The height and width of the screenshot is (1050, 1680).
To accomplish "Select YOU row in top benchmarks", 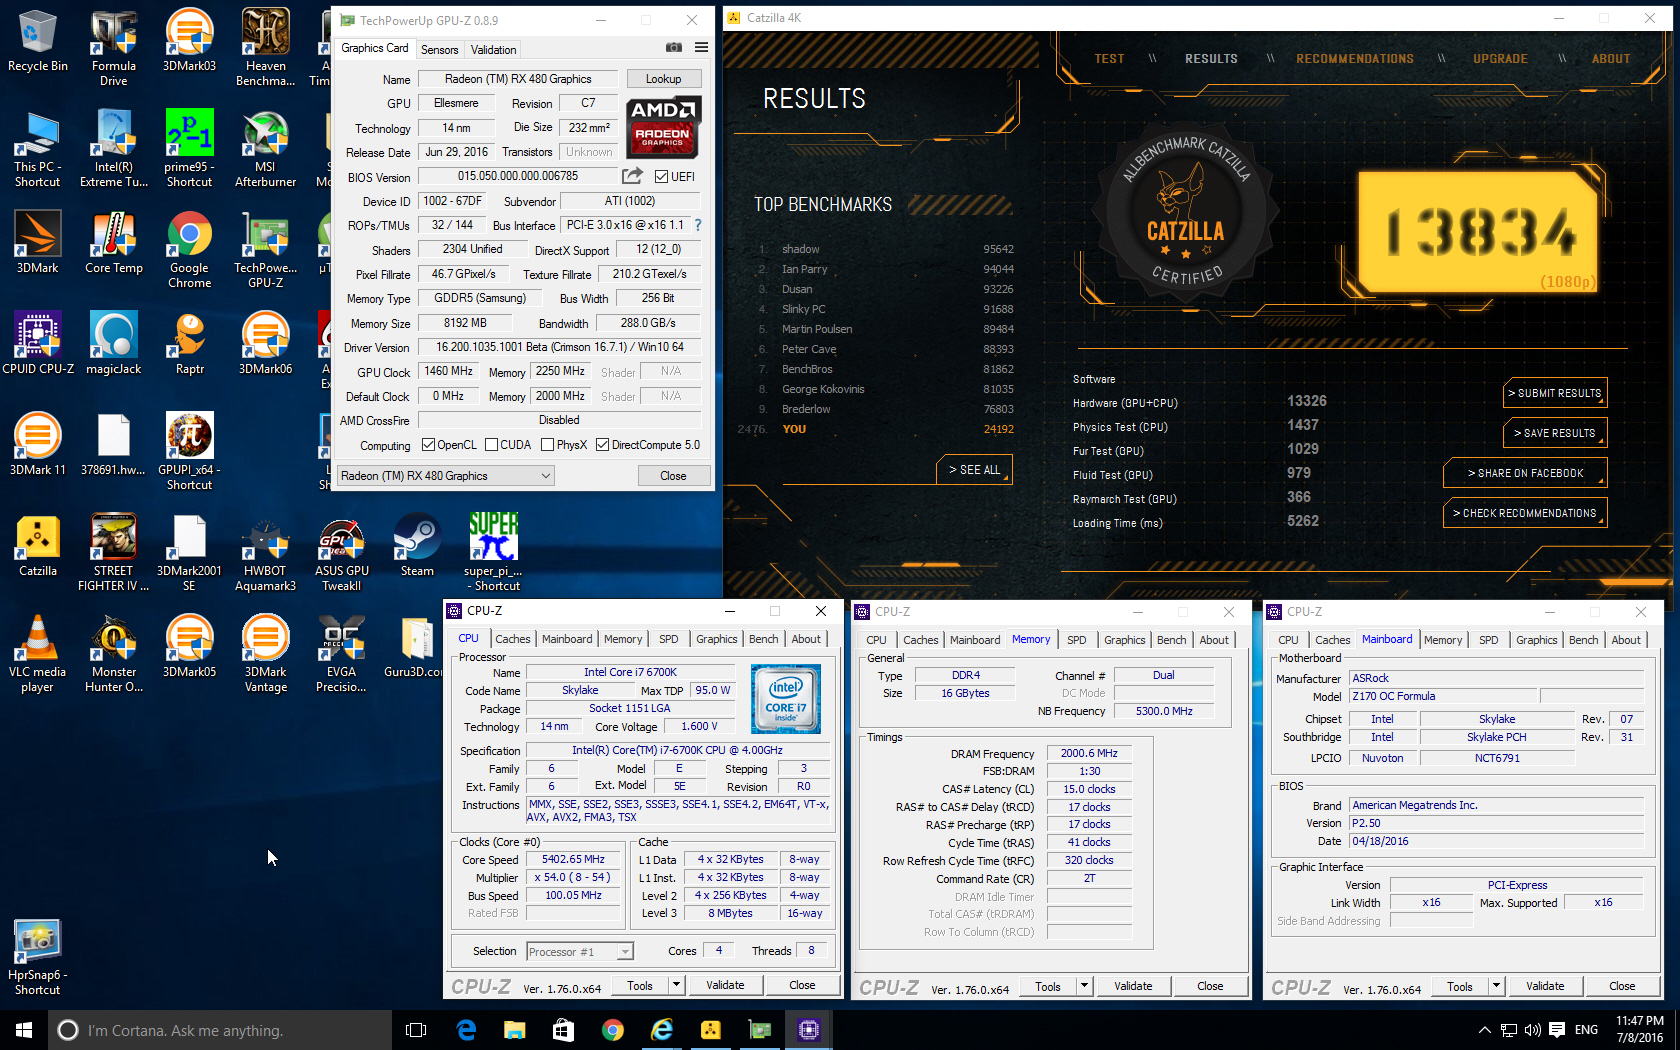I will tap(884, 429).
